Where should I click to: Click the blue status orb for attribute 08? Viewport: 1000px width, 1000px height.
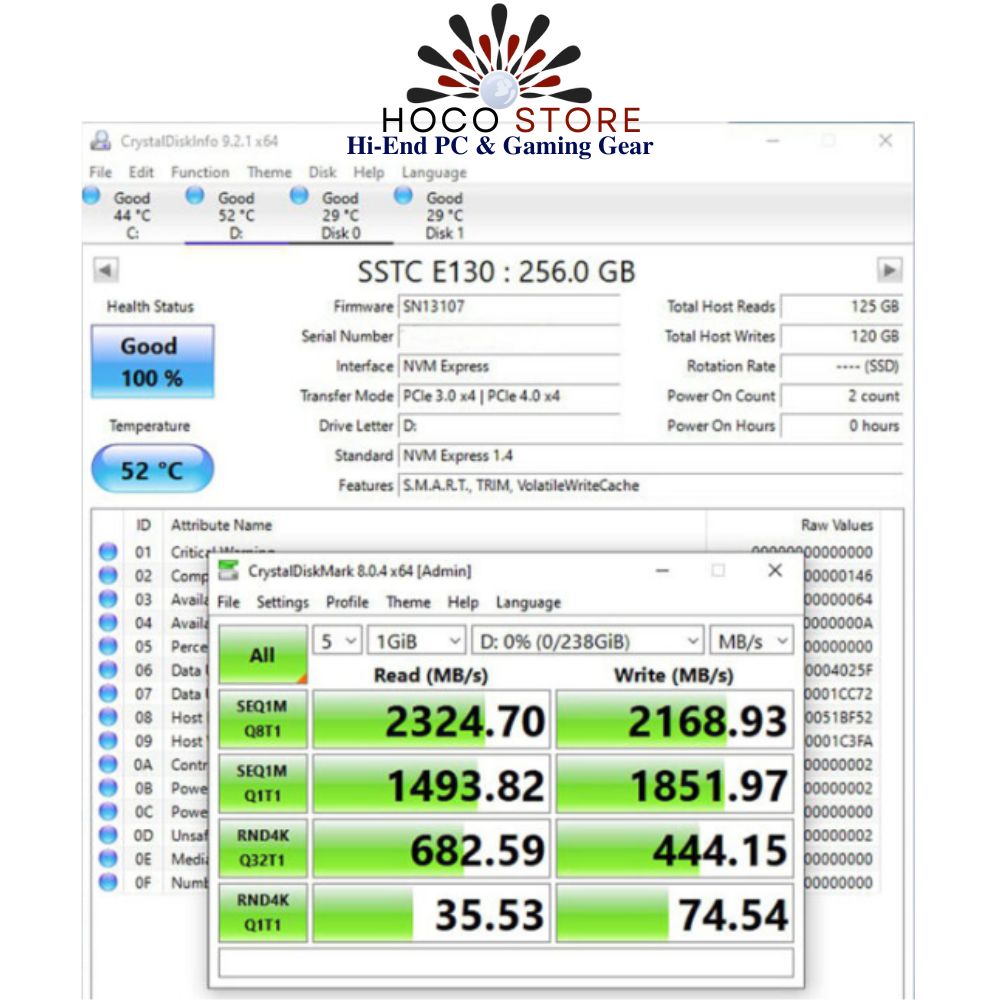(108, 717)
